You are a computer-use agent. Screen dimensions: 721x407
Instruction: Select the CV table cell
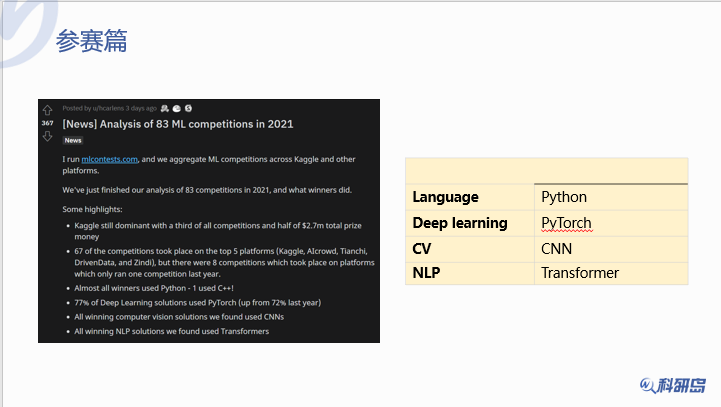coord(469,249)
